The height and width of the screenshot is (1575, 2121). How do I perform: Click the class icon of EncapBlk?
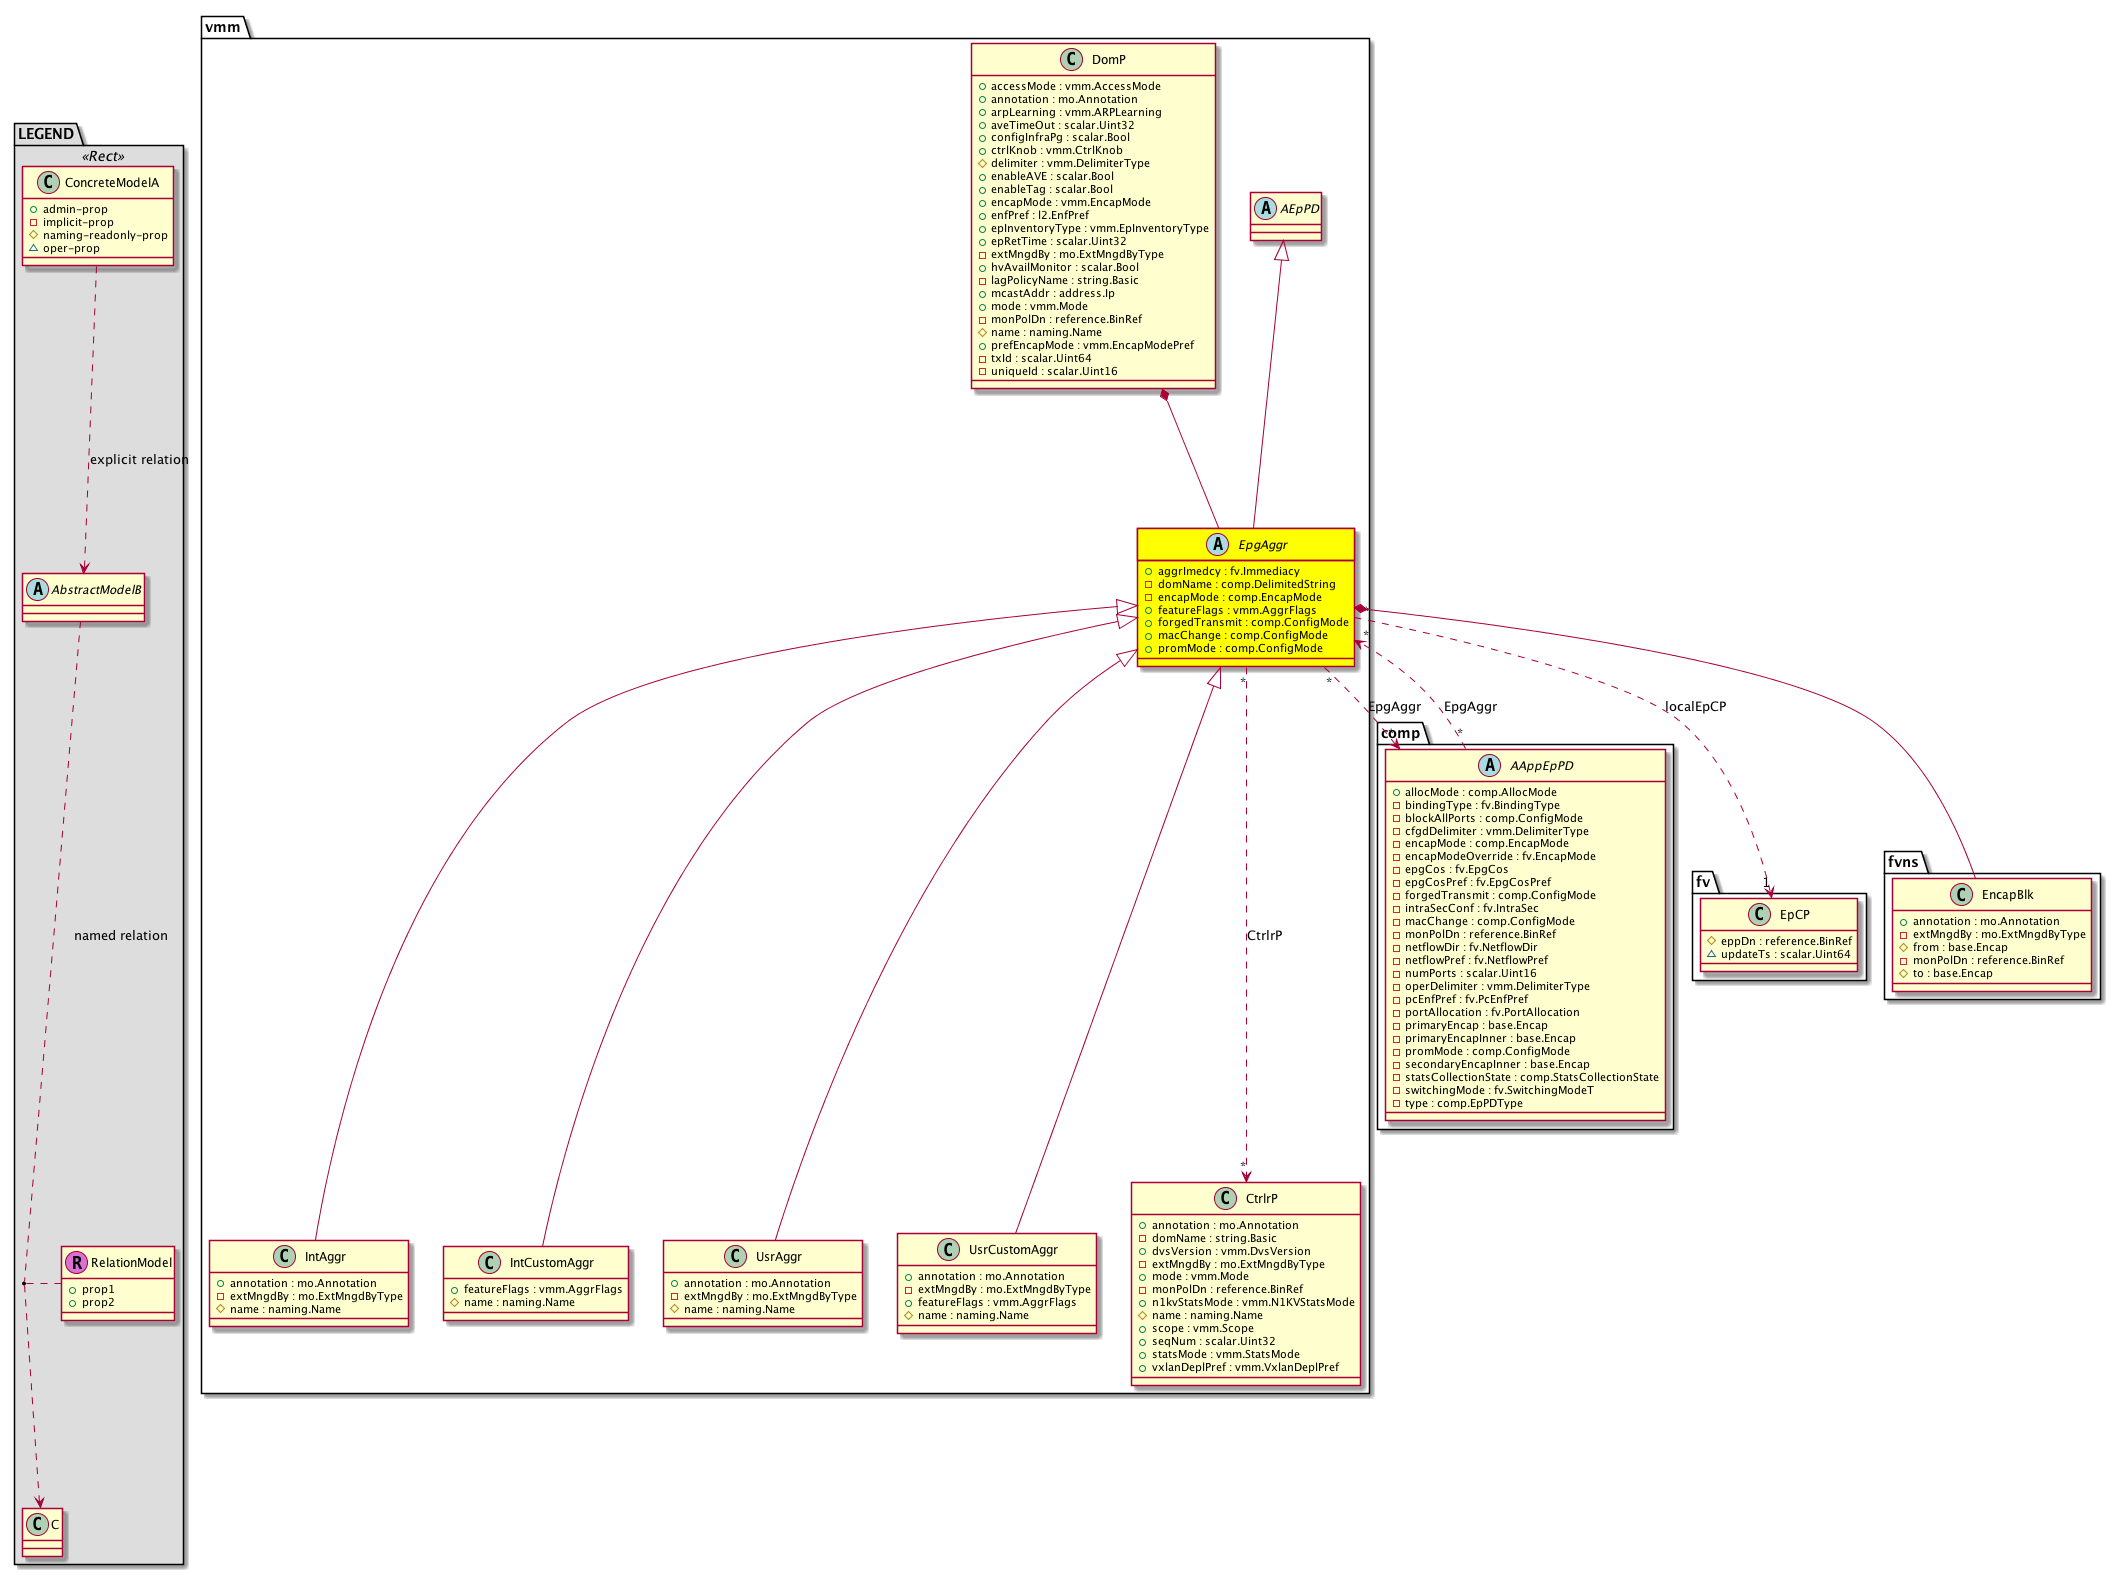[1961, 895]
